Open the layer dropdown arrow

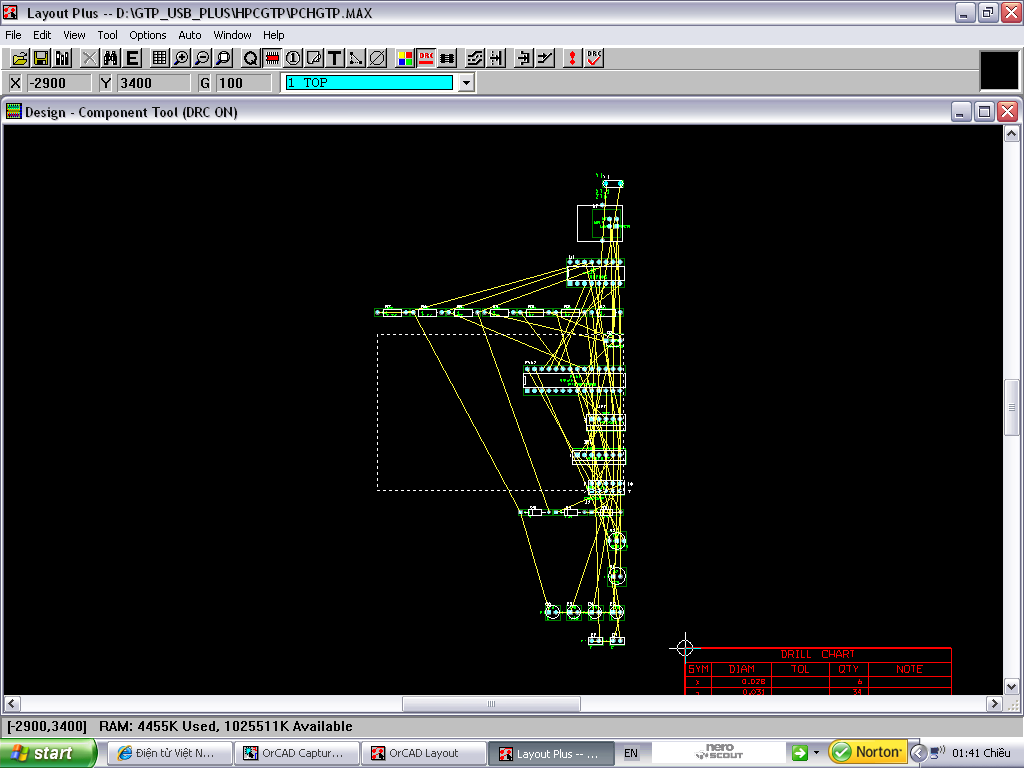coord(466,83)
